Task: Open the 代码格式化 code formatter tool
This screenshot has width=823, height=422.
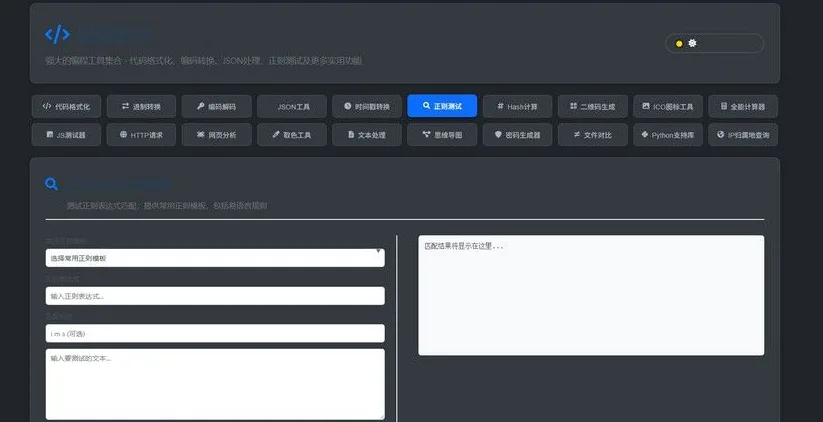Action: [67, 106]
